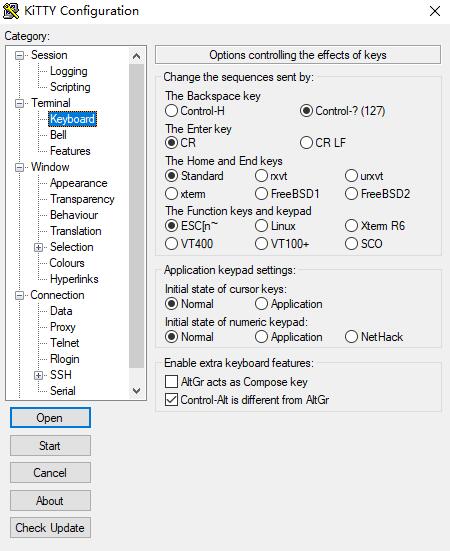Image resolution: width=450 pixels, height=551 pixels.
Task: Click the KiTTY icon in title bar
Action: click(11, 11)
